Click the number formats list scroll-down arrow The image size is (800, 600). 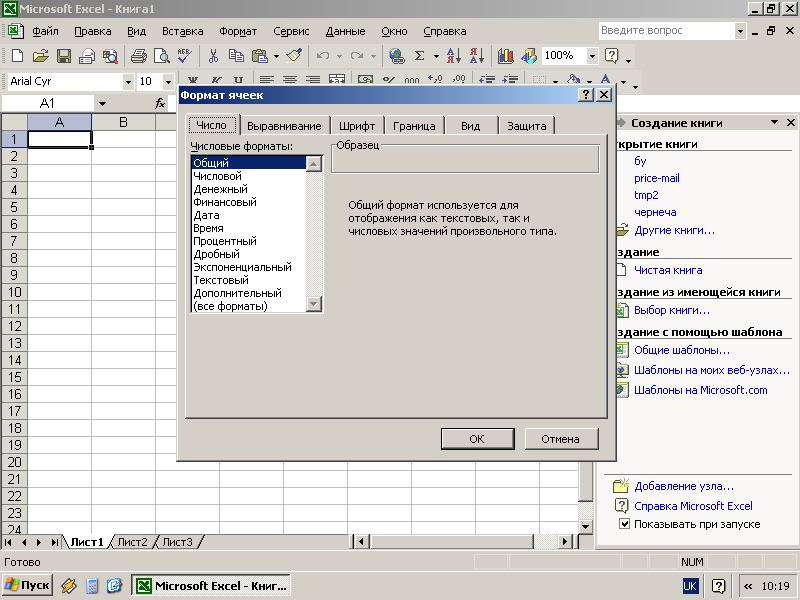tap(314, 305)
